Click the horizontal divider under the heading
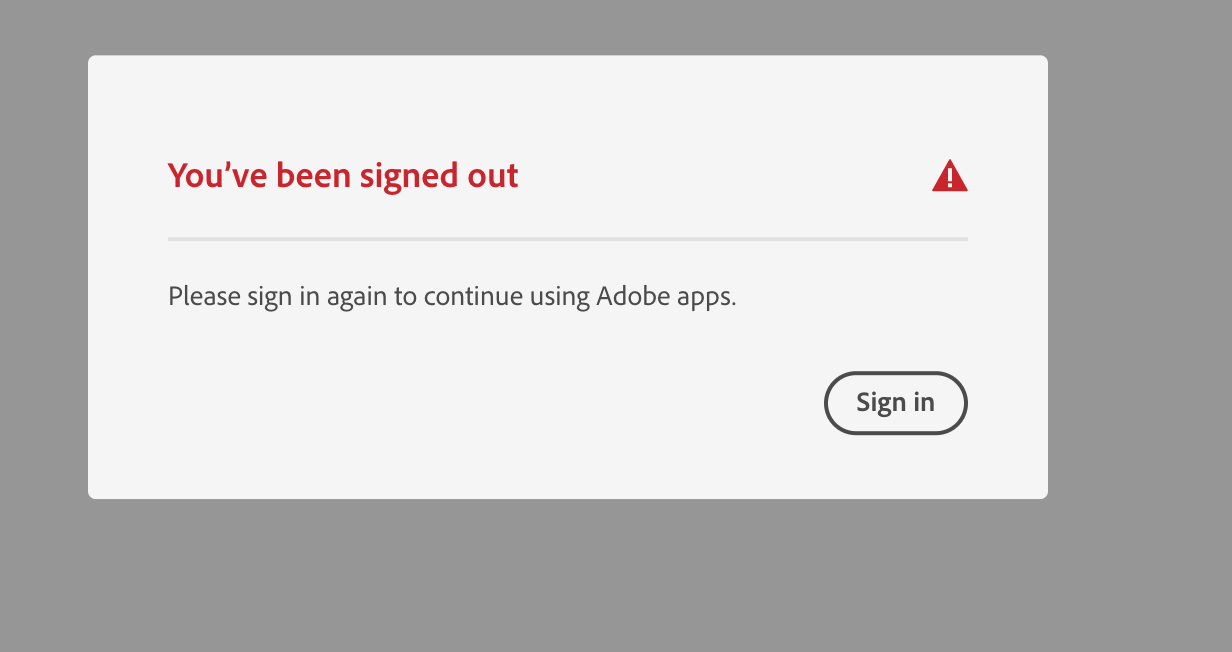This screenshot has height=652, width=1232. point(567,239)
